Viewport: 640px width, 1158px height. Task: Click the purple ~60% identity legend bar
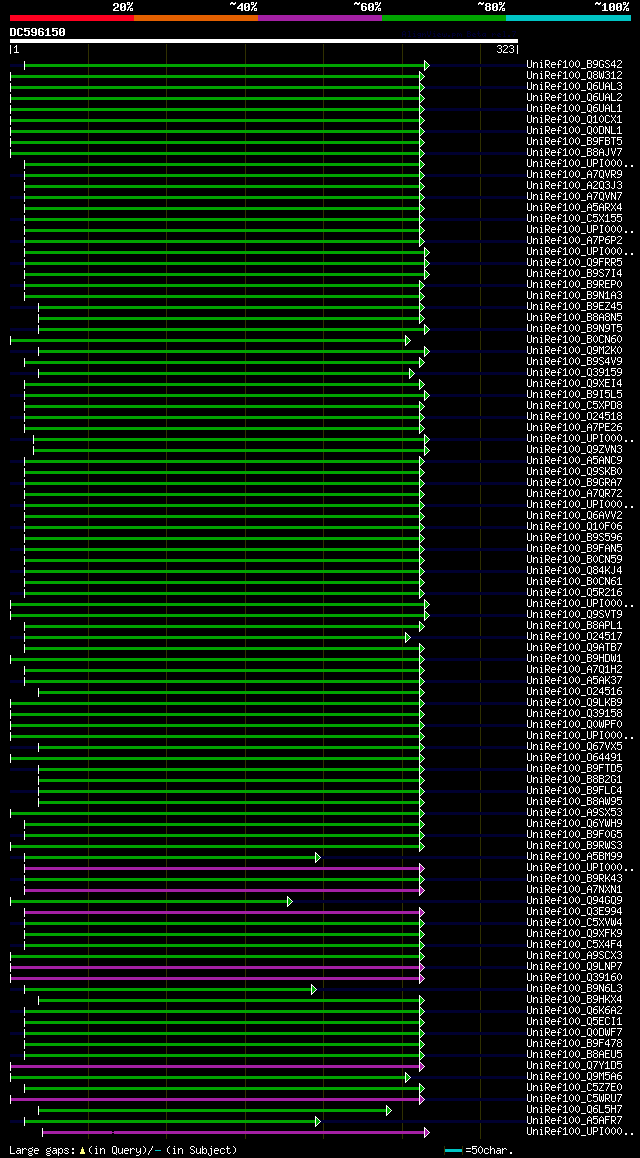(x=320, y=18)
